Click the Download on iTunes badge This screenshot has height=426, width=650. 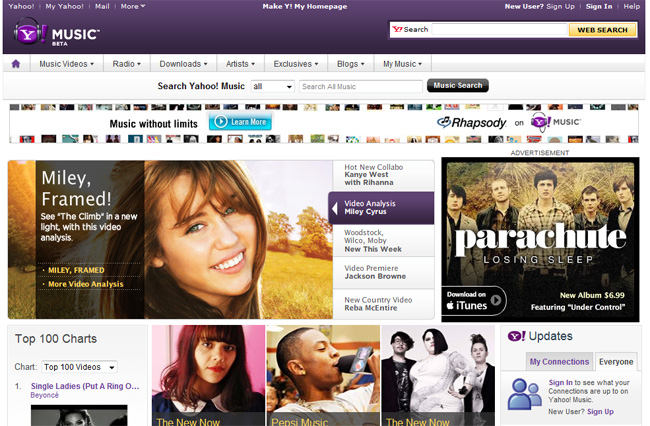pyautogui.click(x=473, y=300)
